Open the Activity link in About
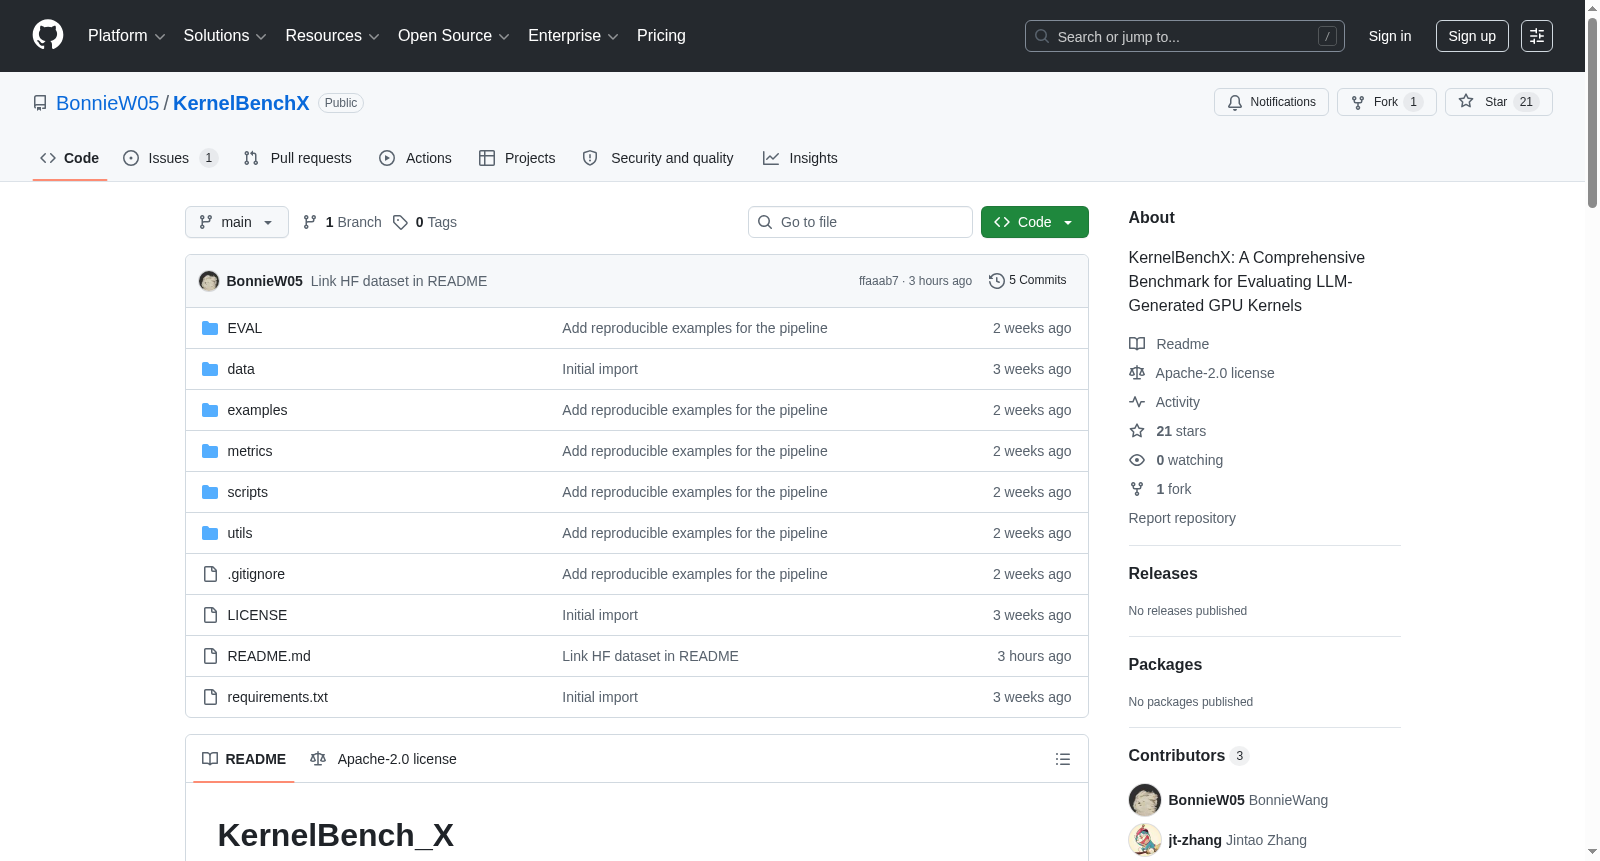The height and width of the screenshot is (861, 1600). point(1165,402)
